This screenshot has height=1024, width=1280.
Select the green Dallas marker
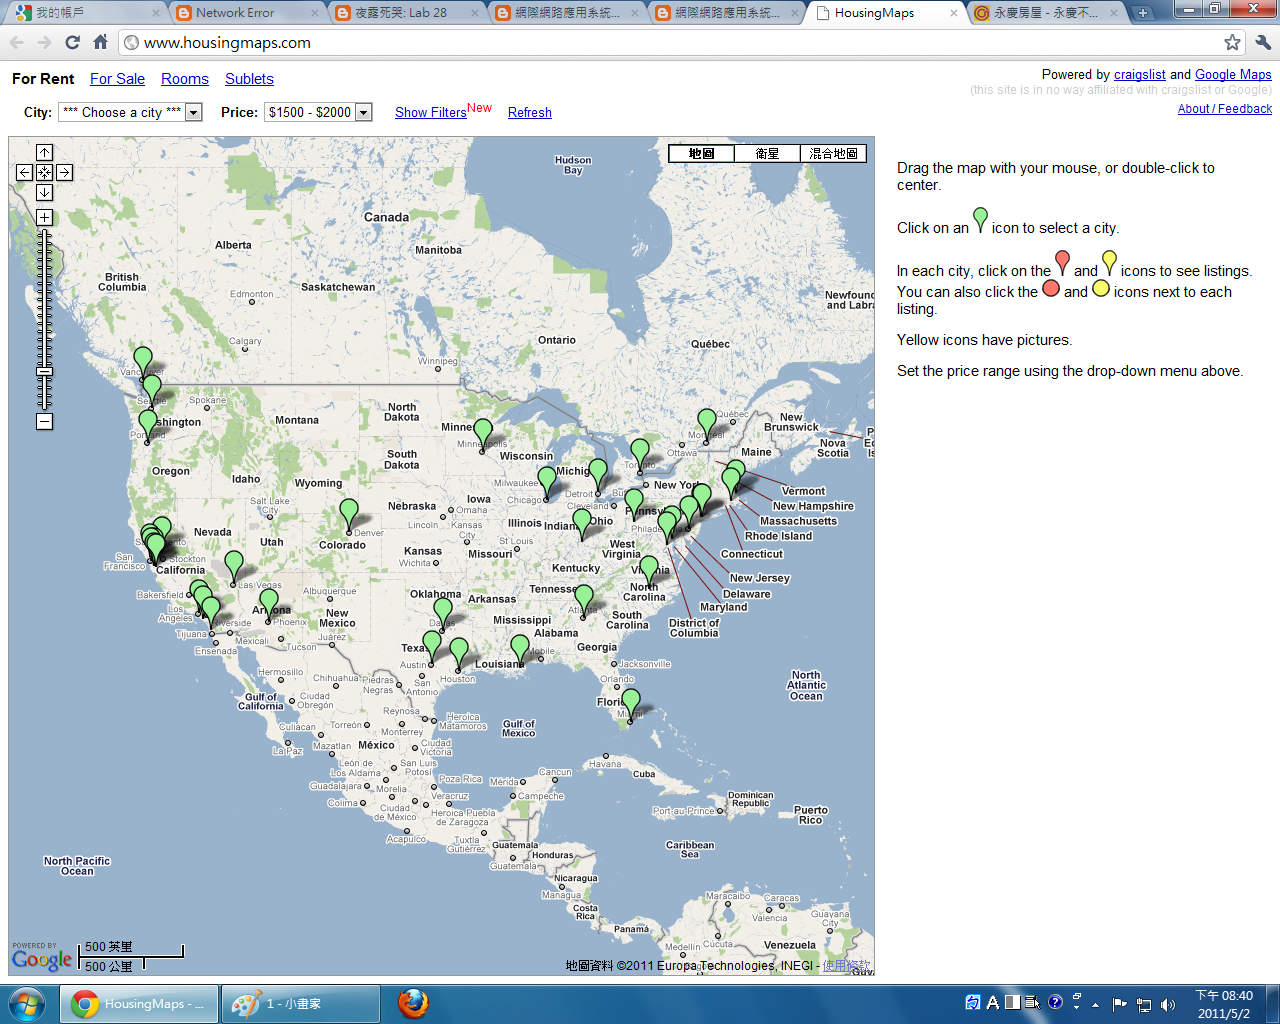coord(443,612)
